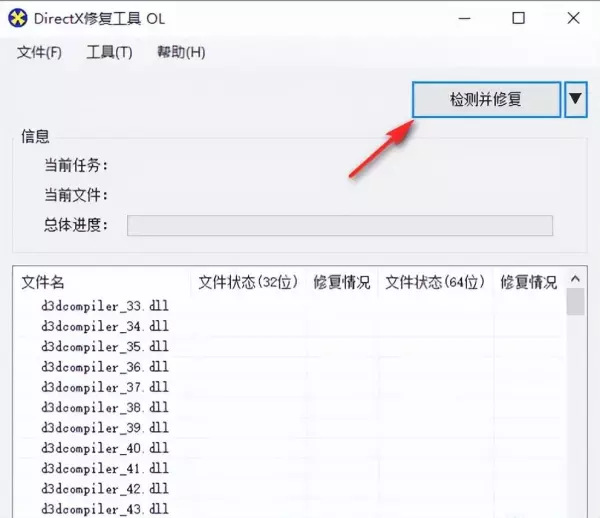
Task: Maximize the DirectX repair tool window
Action: click(x=518, y=18)
